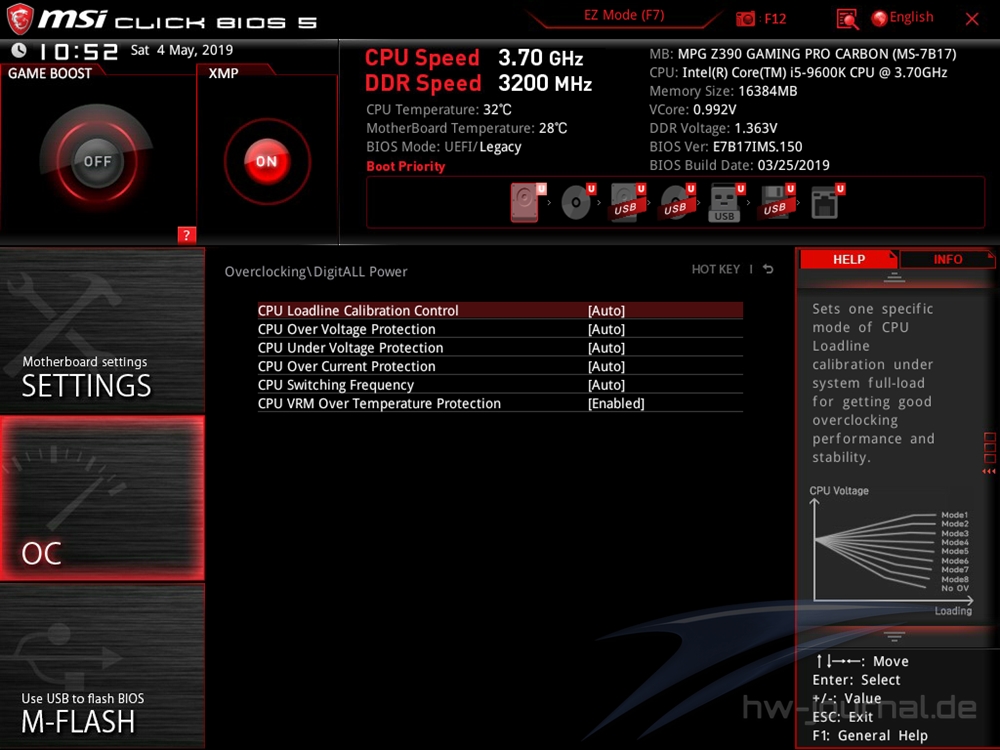Select CPU VRM Over Temperature Protection row

tap(500, 403)
